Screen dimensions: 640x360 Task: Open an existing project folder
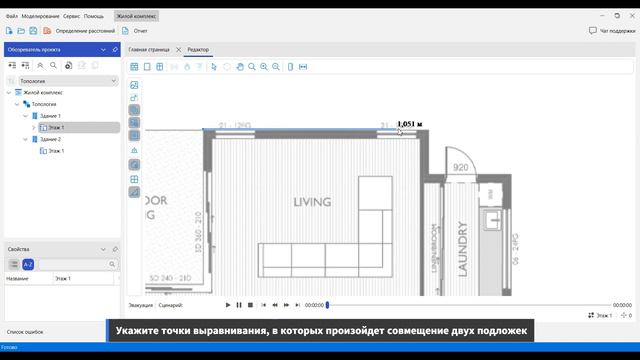click(21, 31)
